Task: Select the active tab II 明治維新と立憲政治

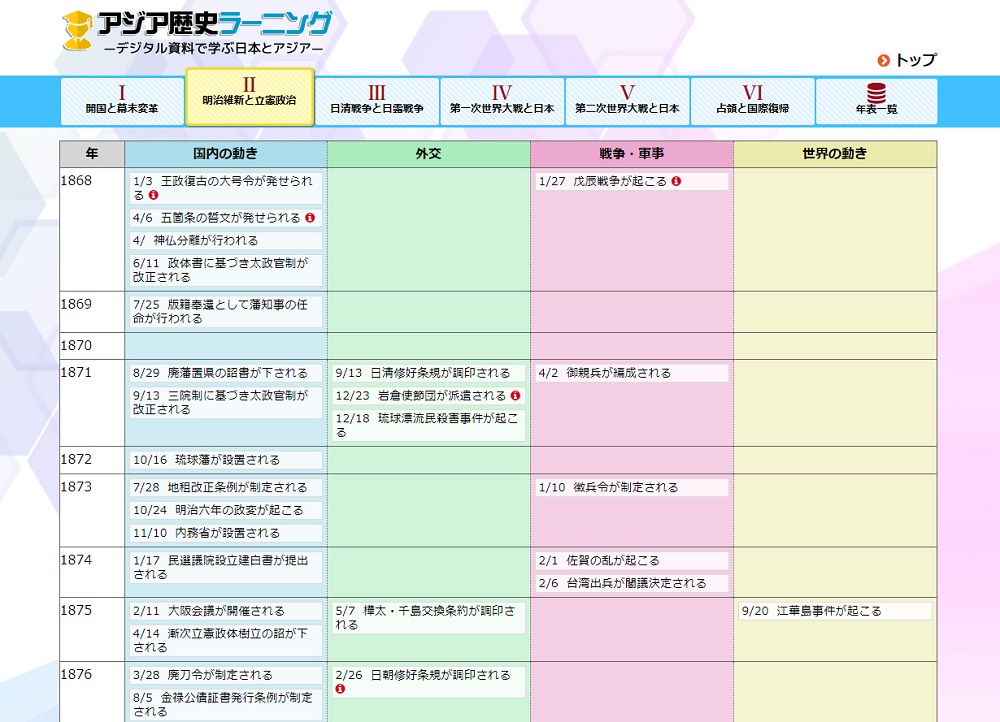Action: click(249, 96)
